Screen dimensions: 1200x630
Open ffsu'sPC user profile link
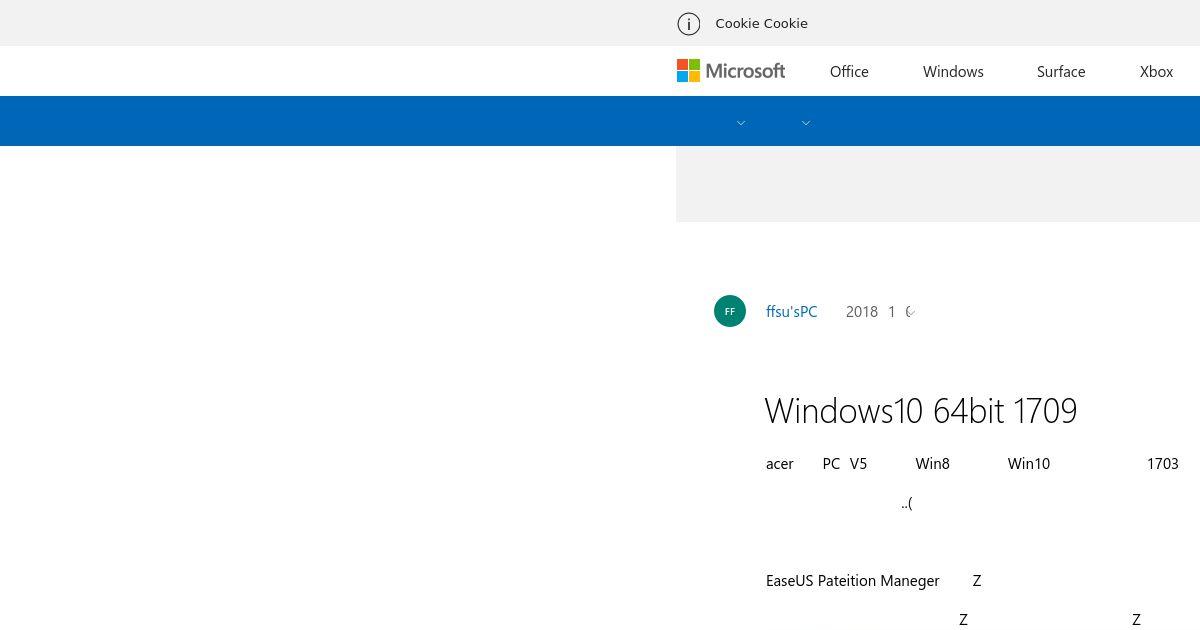(x=792, y=312)
